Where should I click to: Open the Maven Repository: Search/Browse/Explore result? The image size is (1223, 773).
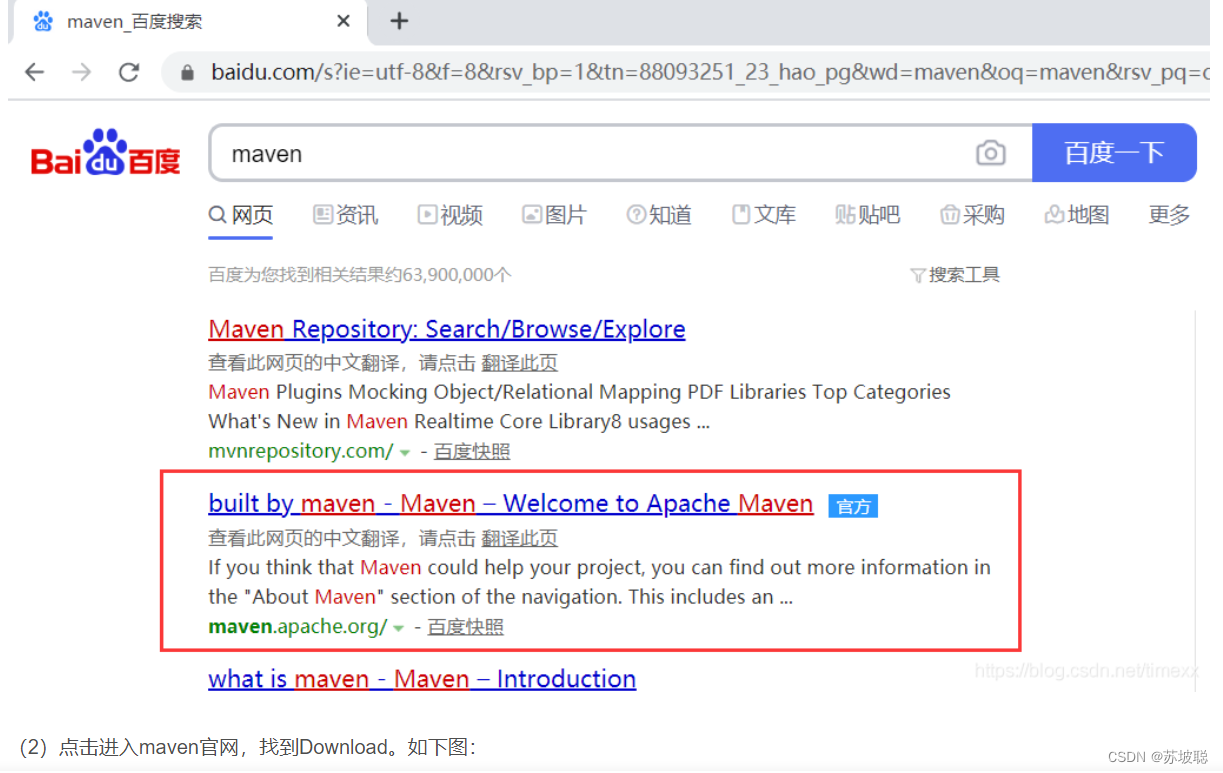447,329
